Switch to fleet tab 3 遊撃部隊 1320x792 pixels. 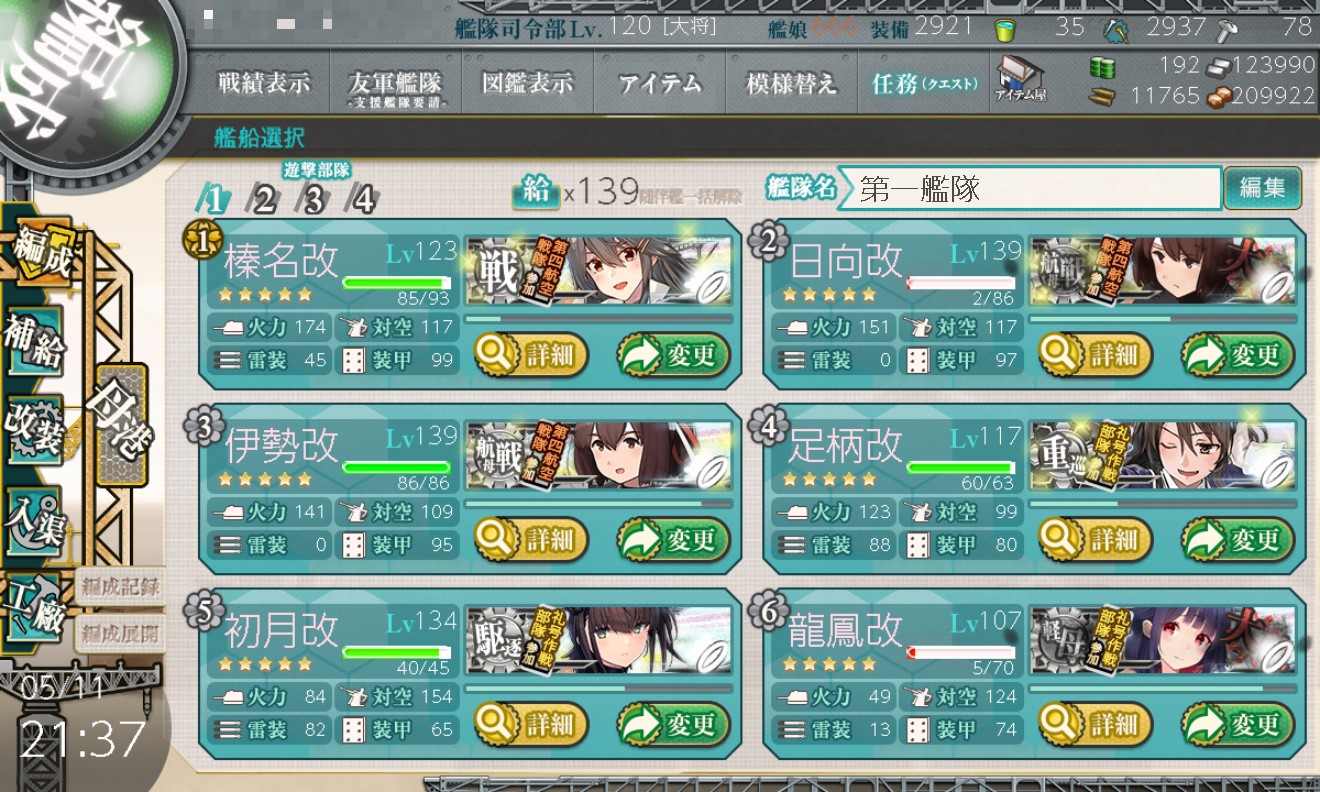(313, 200)
